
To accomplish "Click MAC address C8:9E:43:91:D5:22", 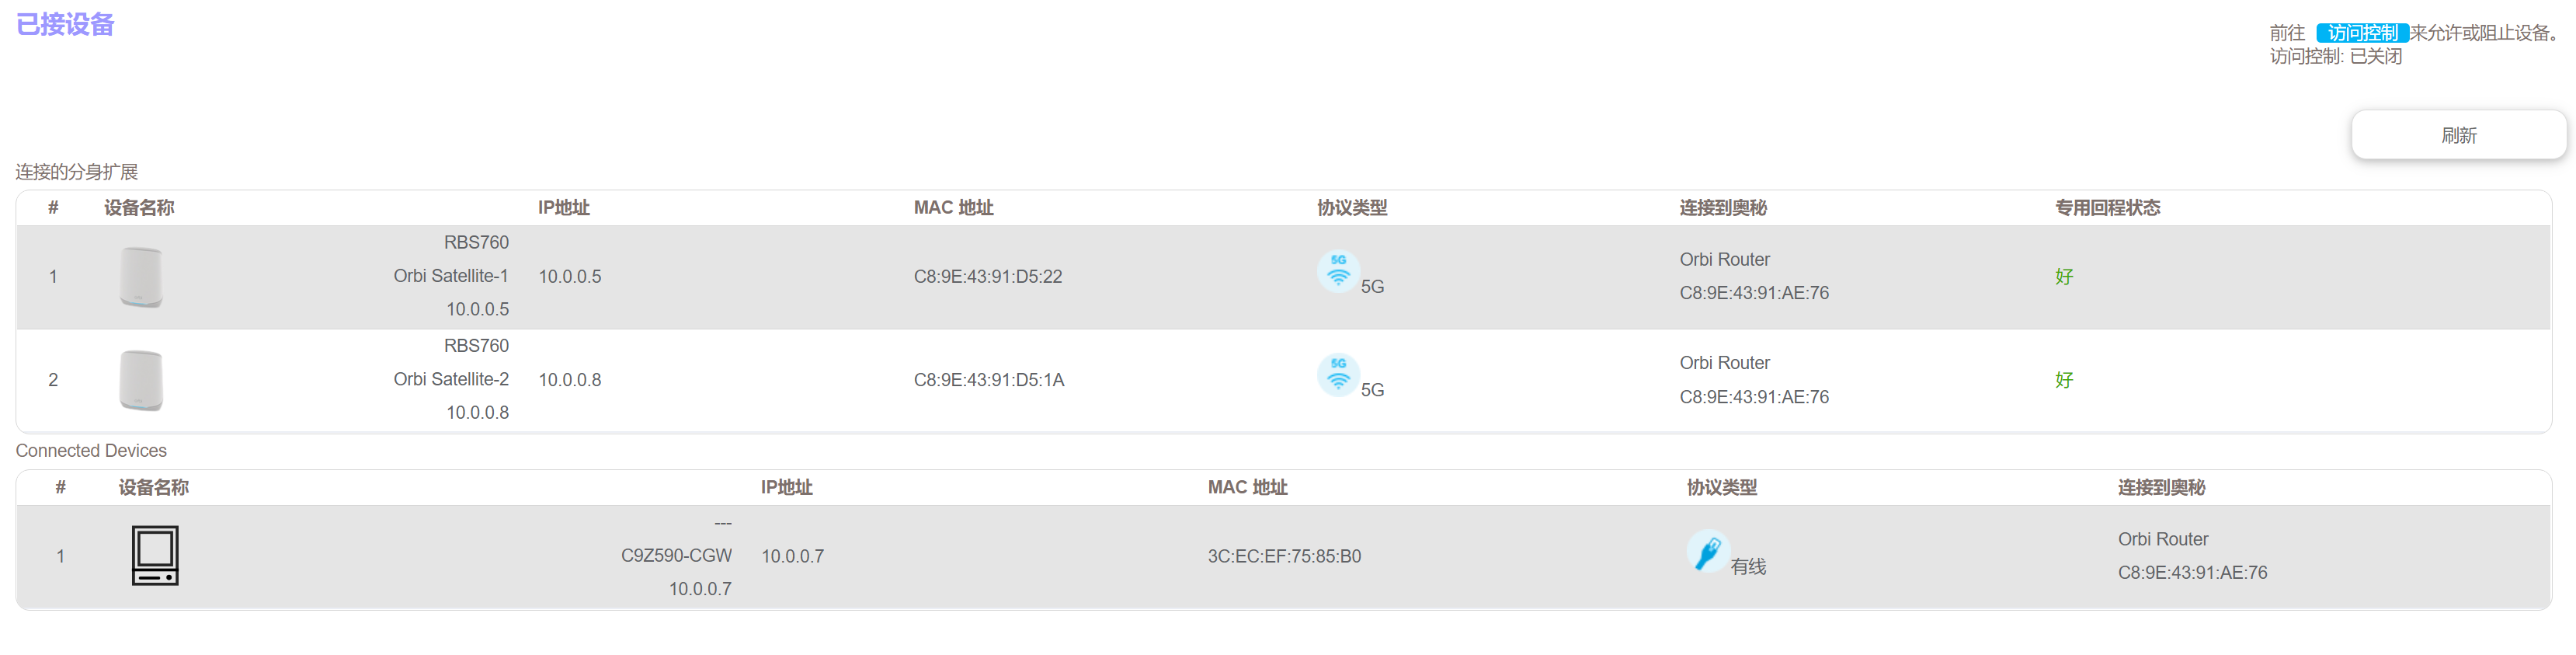I will pyautogui.click(x=987, y=277).
